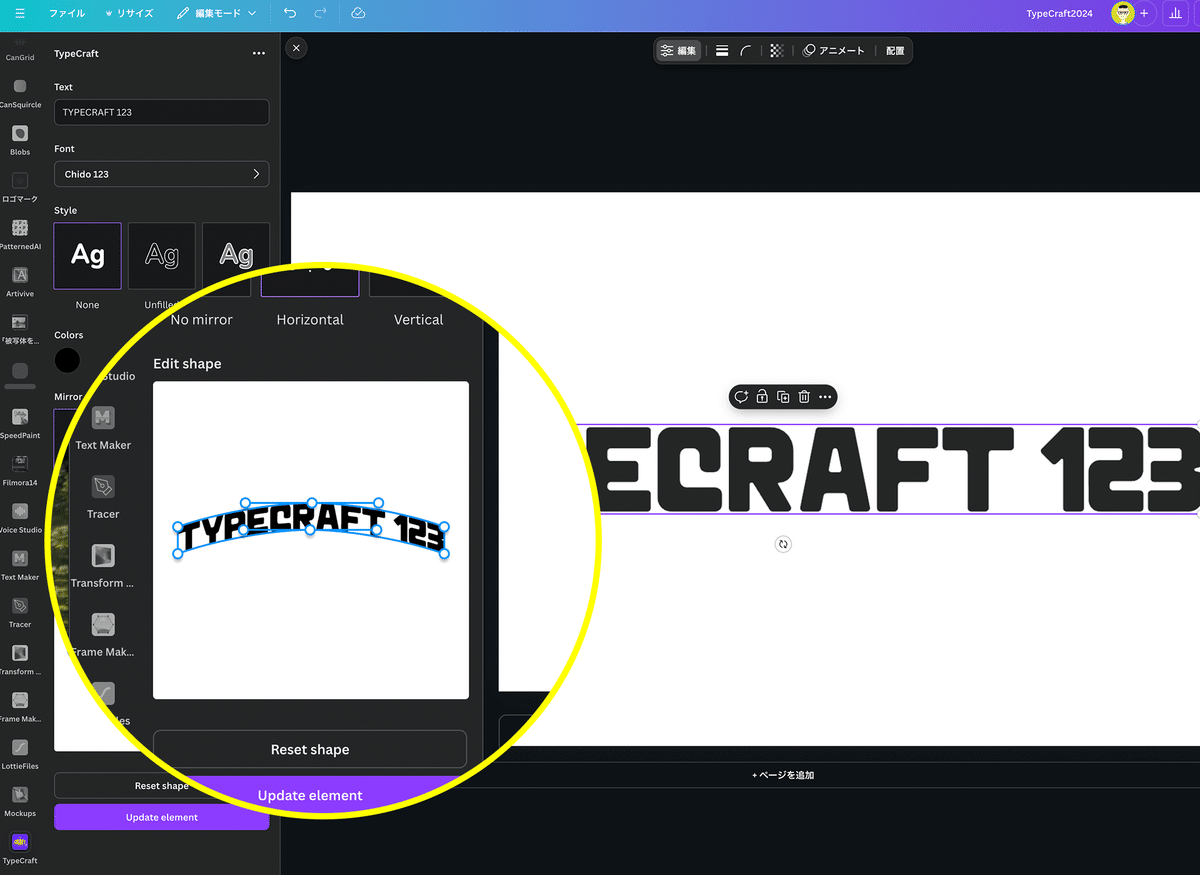1200x875 pixels.
Task: Set Mirror to Vertical
Action: pos(418,319)
